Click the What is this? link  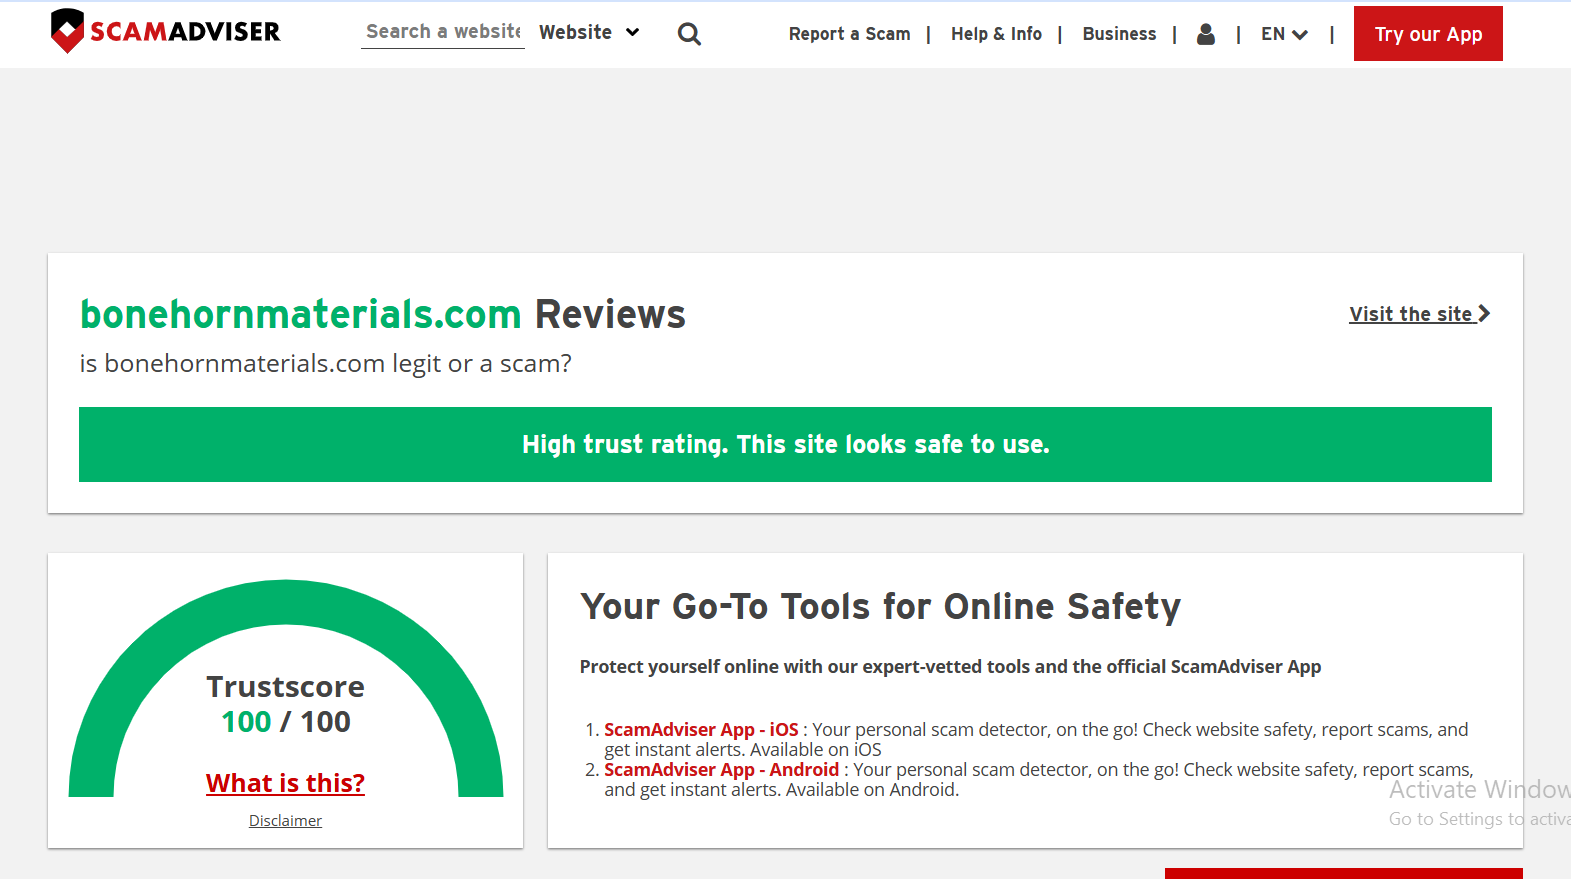click(285, 783)
